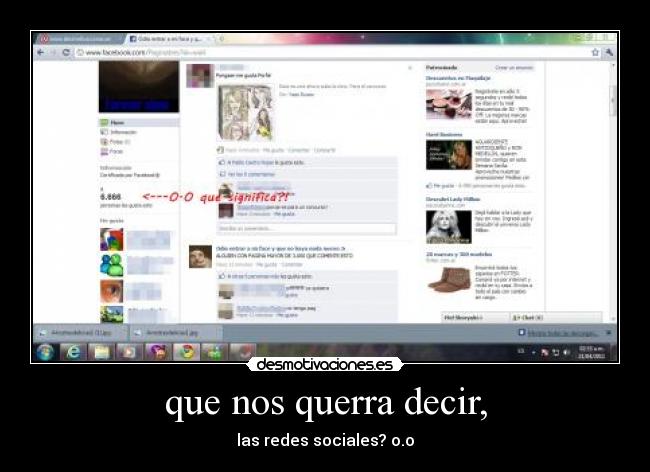Open the makeup discounts ad image

point(449,104)
